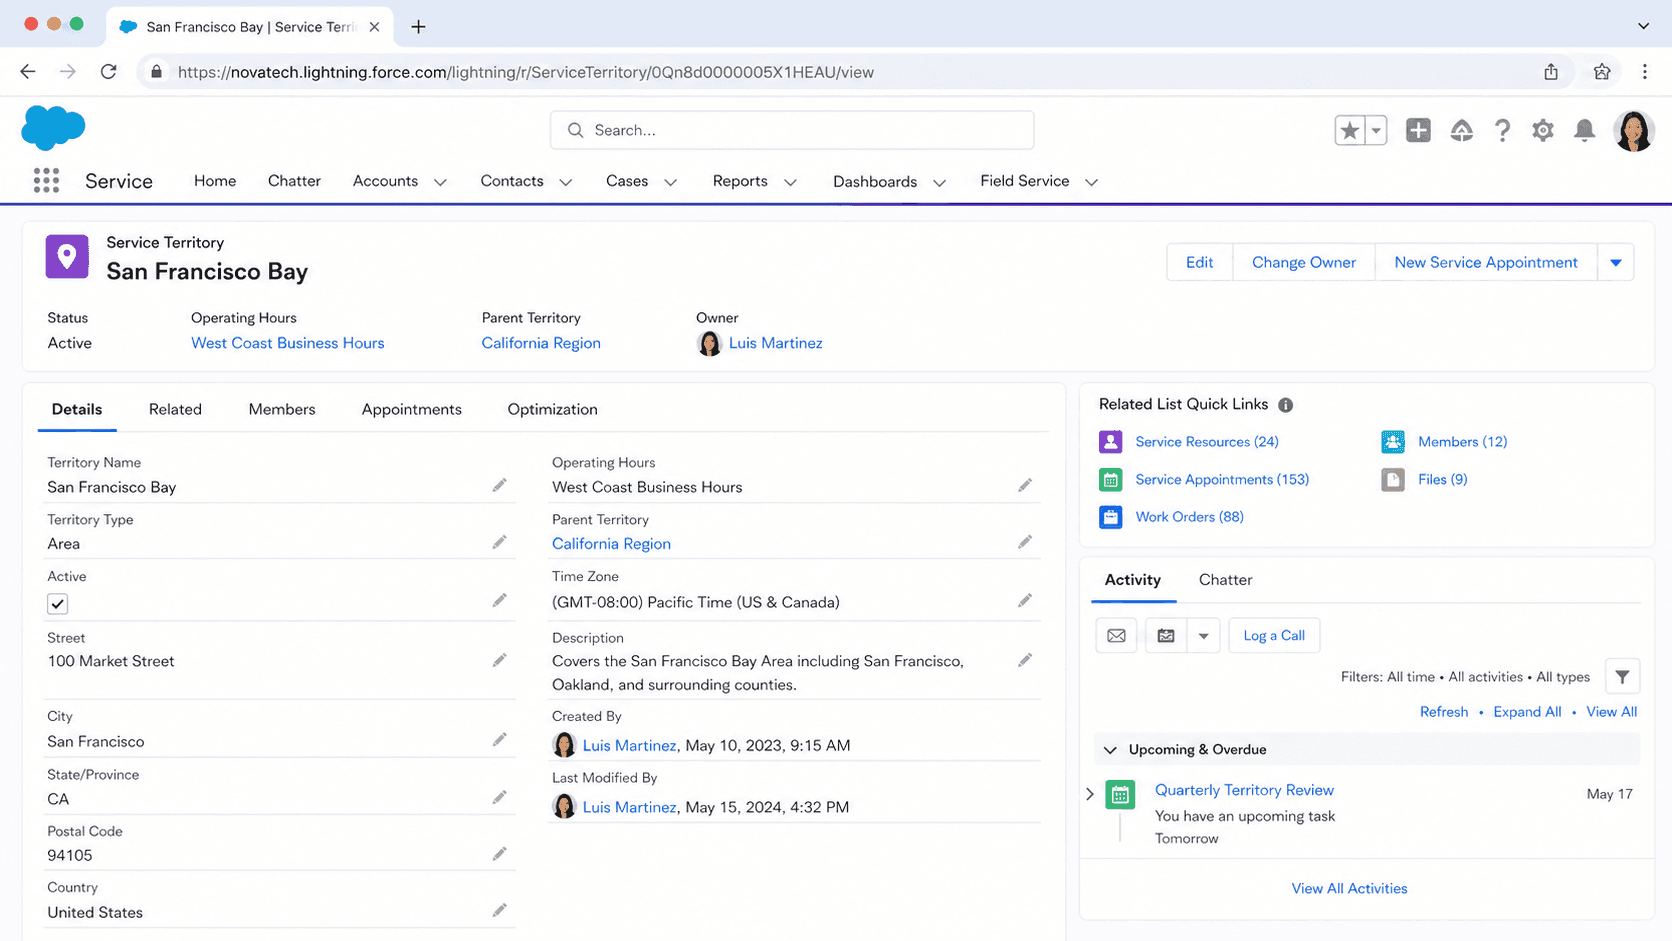
Task: Click the activity filter funnel icon
Action: (x=1622, y=677)
